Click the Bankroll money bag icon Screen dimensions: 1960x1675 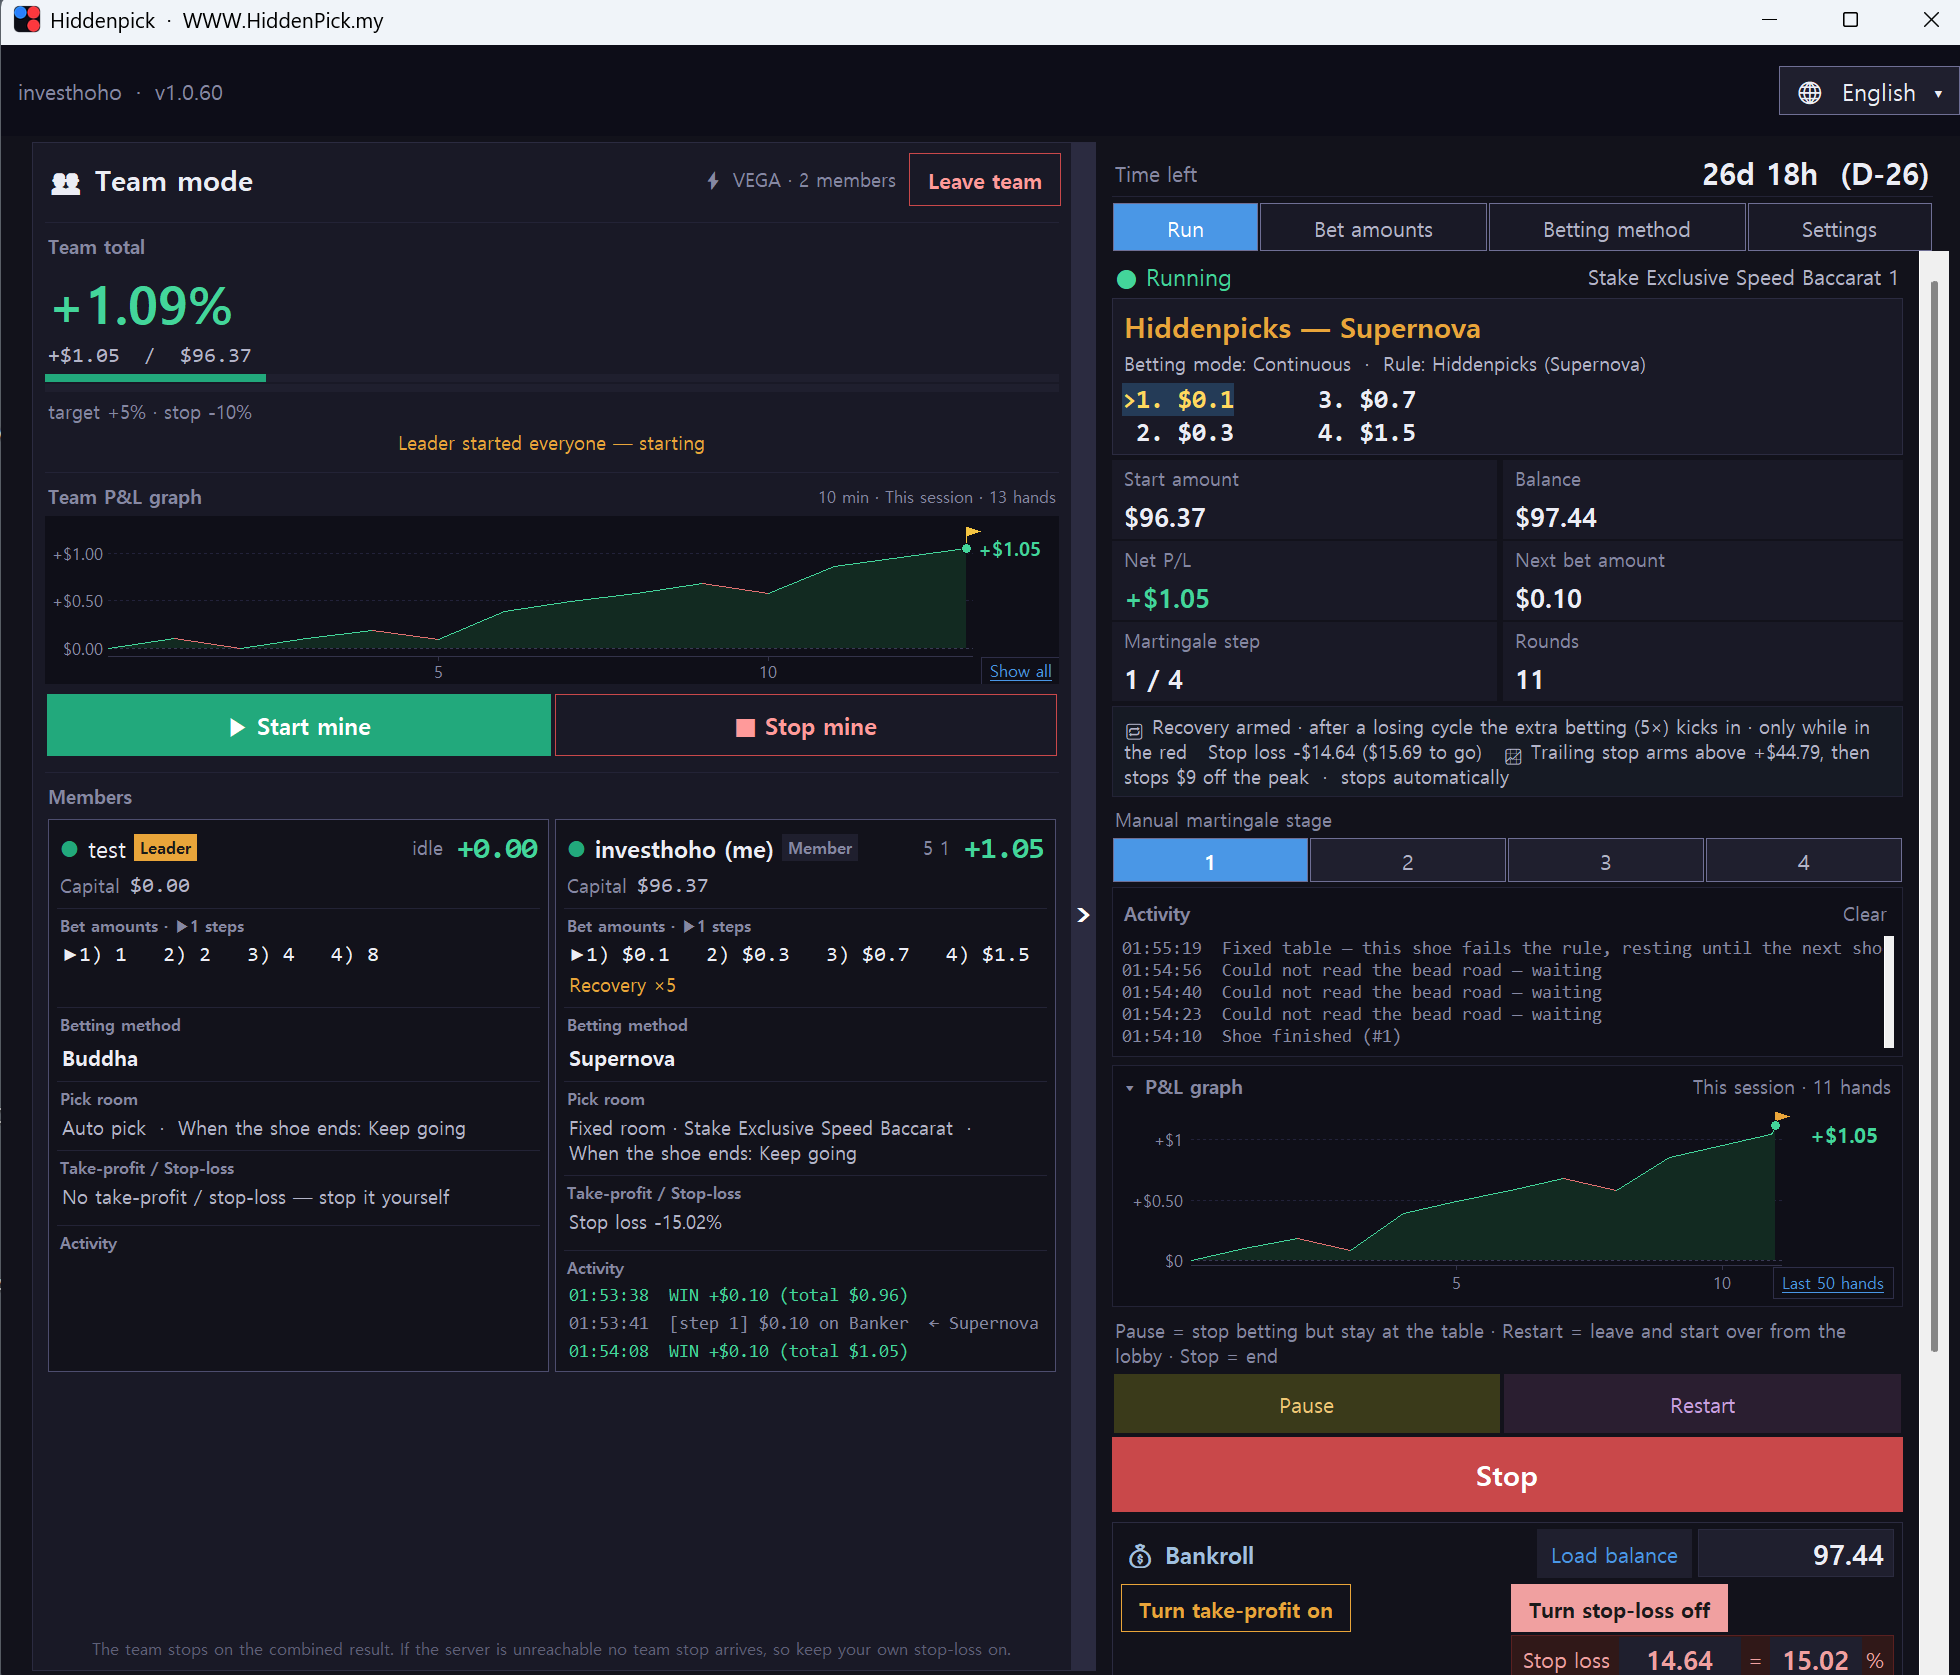1140,1556
